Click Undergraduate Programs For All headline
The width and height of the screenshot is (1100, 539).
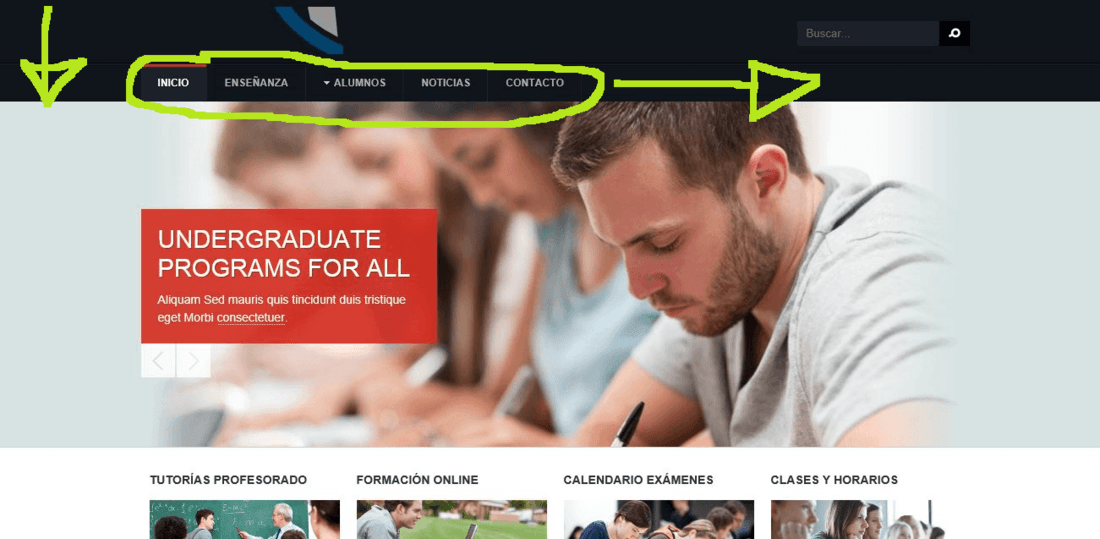283,253
